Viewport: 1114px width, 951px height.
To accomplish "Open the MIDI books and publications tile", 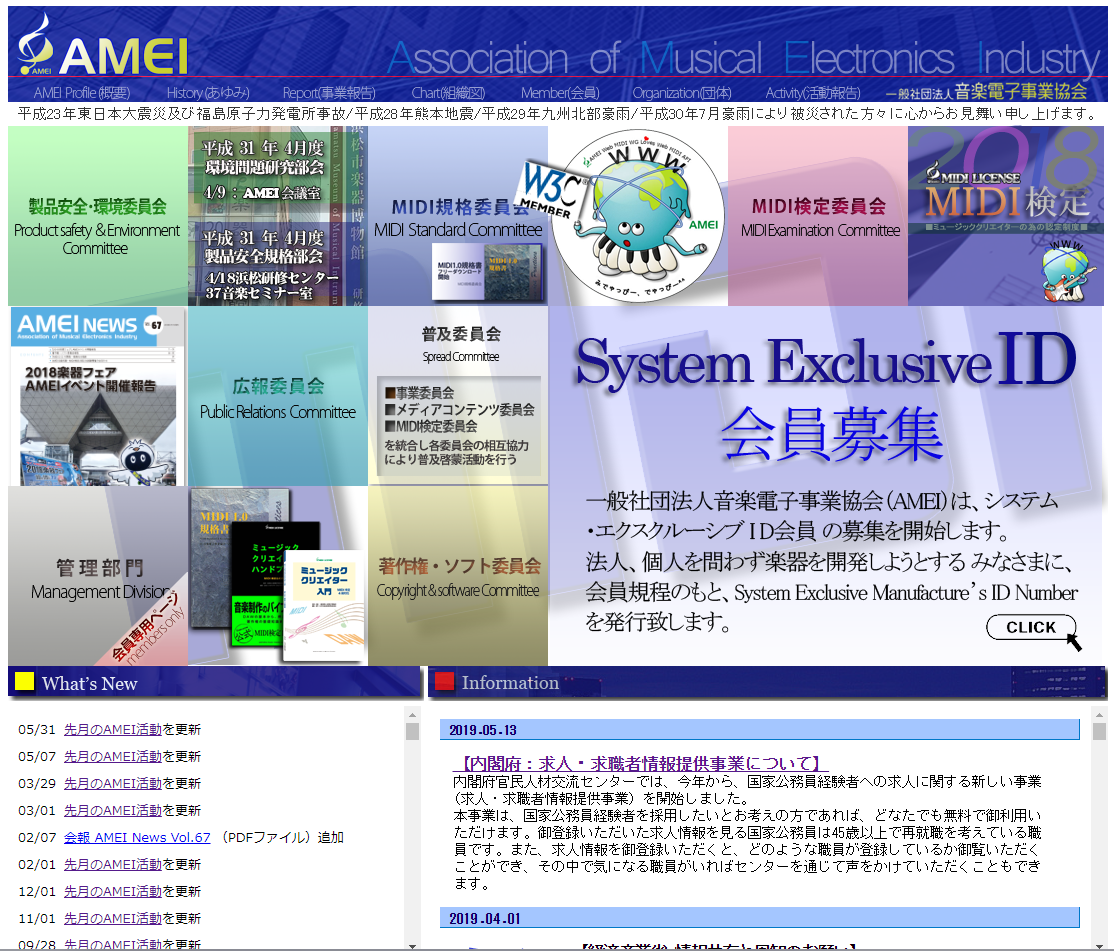I will pos(278,576).
